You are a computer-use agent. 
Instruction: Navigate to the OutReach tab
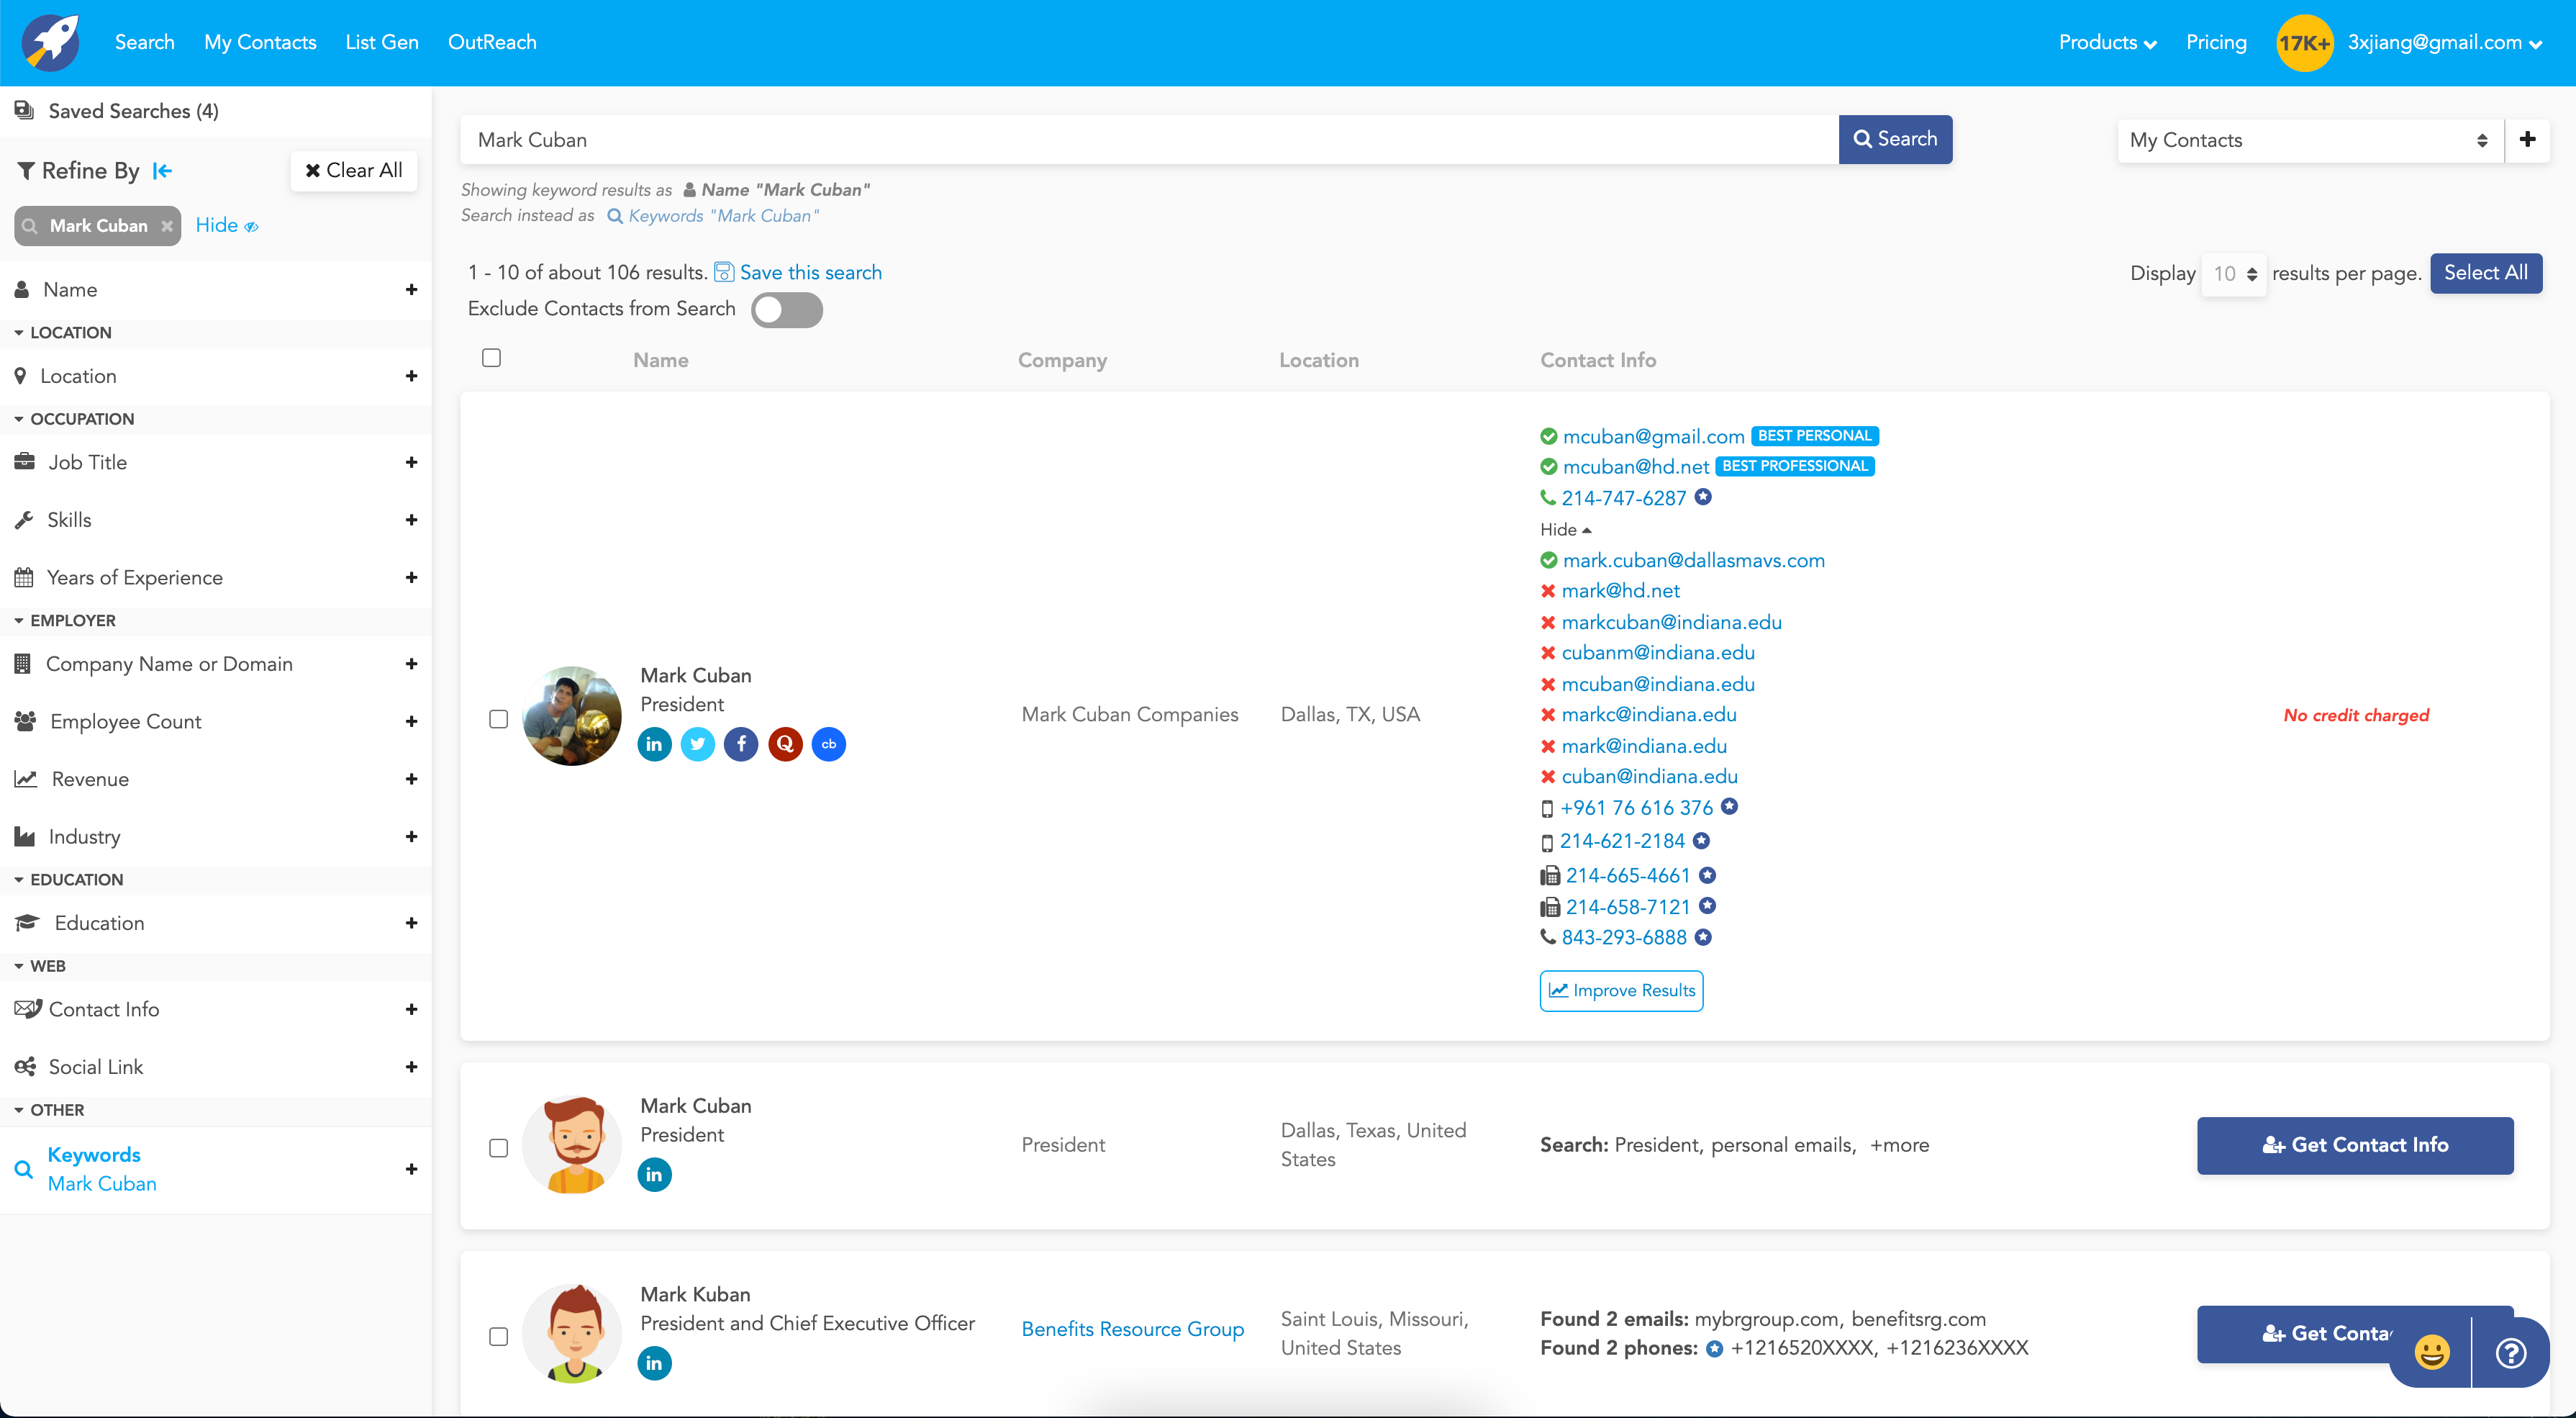click(492, 42)
